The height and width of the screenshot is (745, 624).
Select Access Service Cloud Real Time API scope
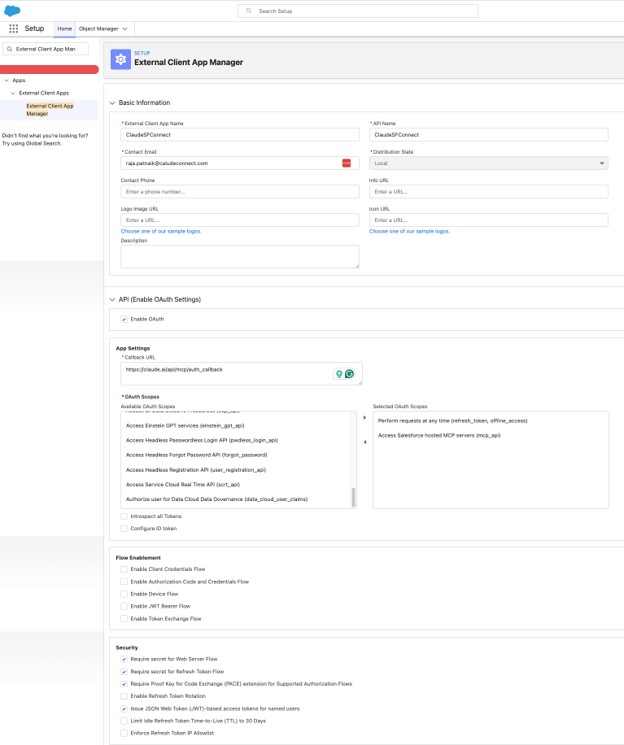tap(183, 485)
